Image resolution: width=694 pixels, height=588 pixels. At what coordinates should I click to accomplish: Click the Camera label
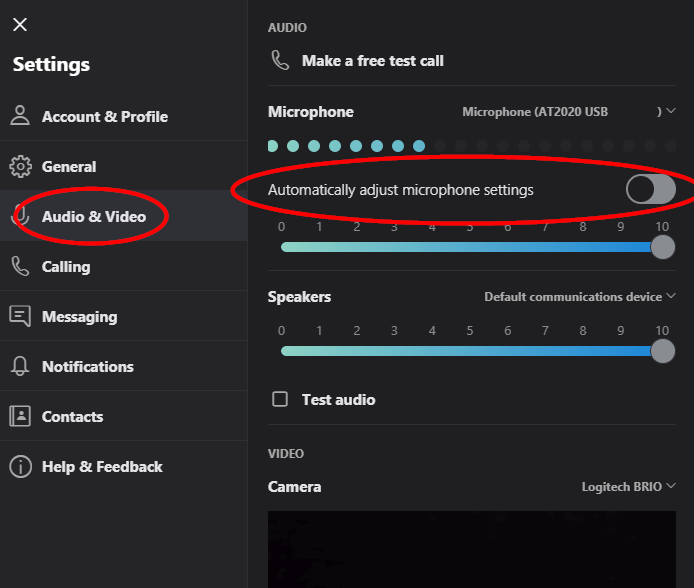tap(294, 487)
